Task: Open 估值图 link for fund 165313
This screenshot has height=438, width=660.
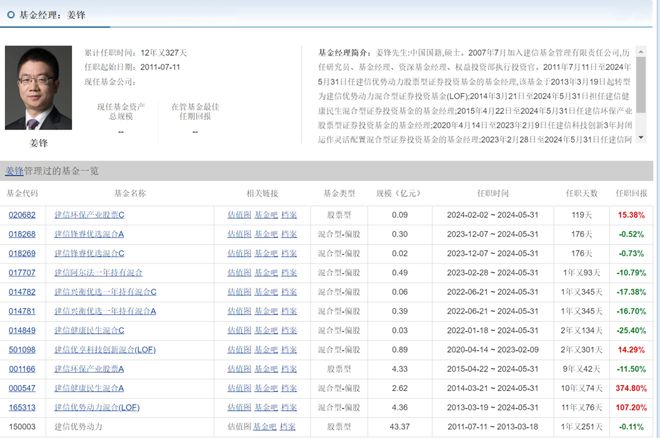Action: tap(239, 407)
